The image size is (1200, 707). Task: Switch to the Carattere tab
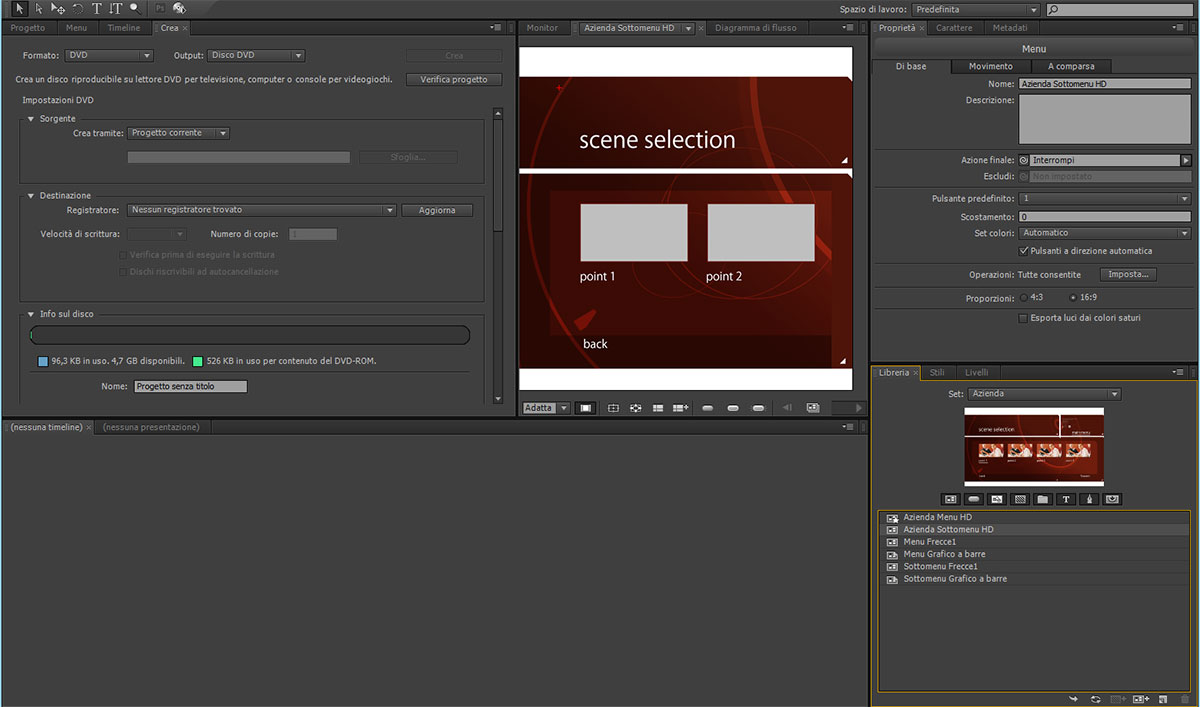click(953, 28)
